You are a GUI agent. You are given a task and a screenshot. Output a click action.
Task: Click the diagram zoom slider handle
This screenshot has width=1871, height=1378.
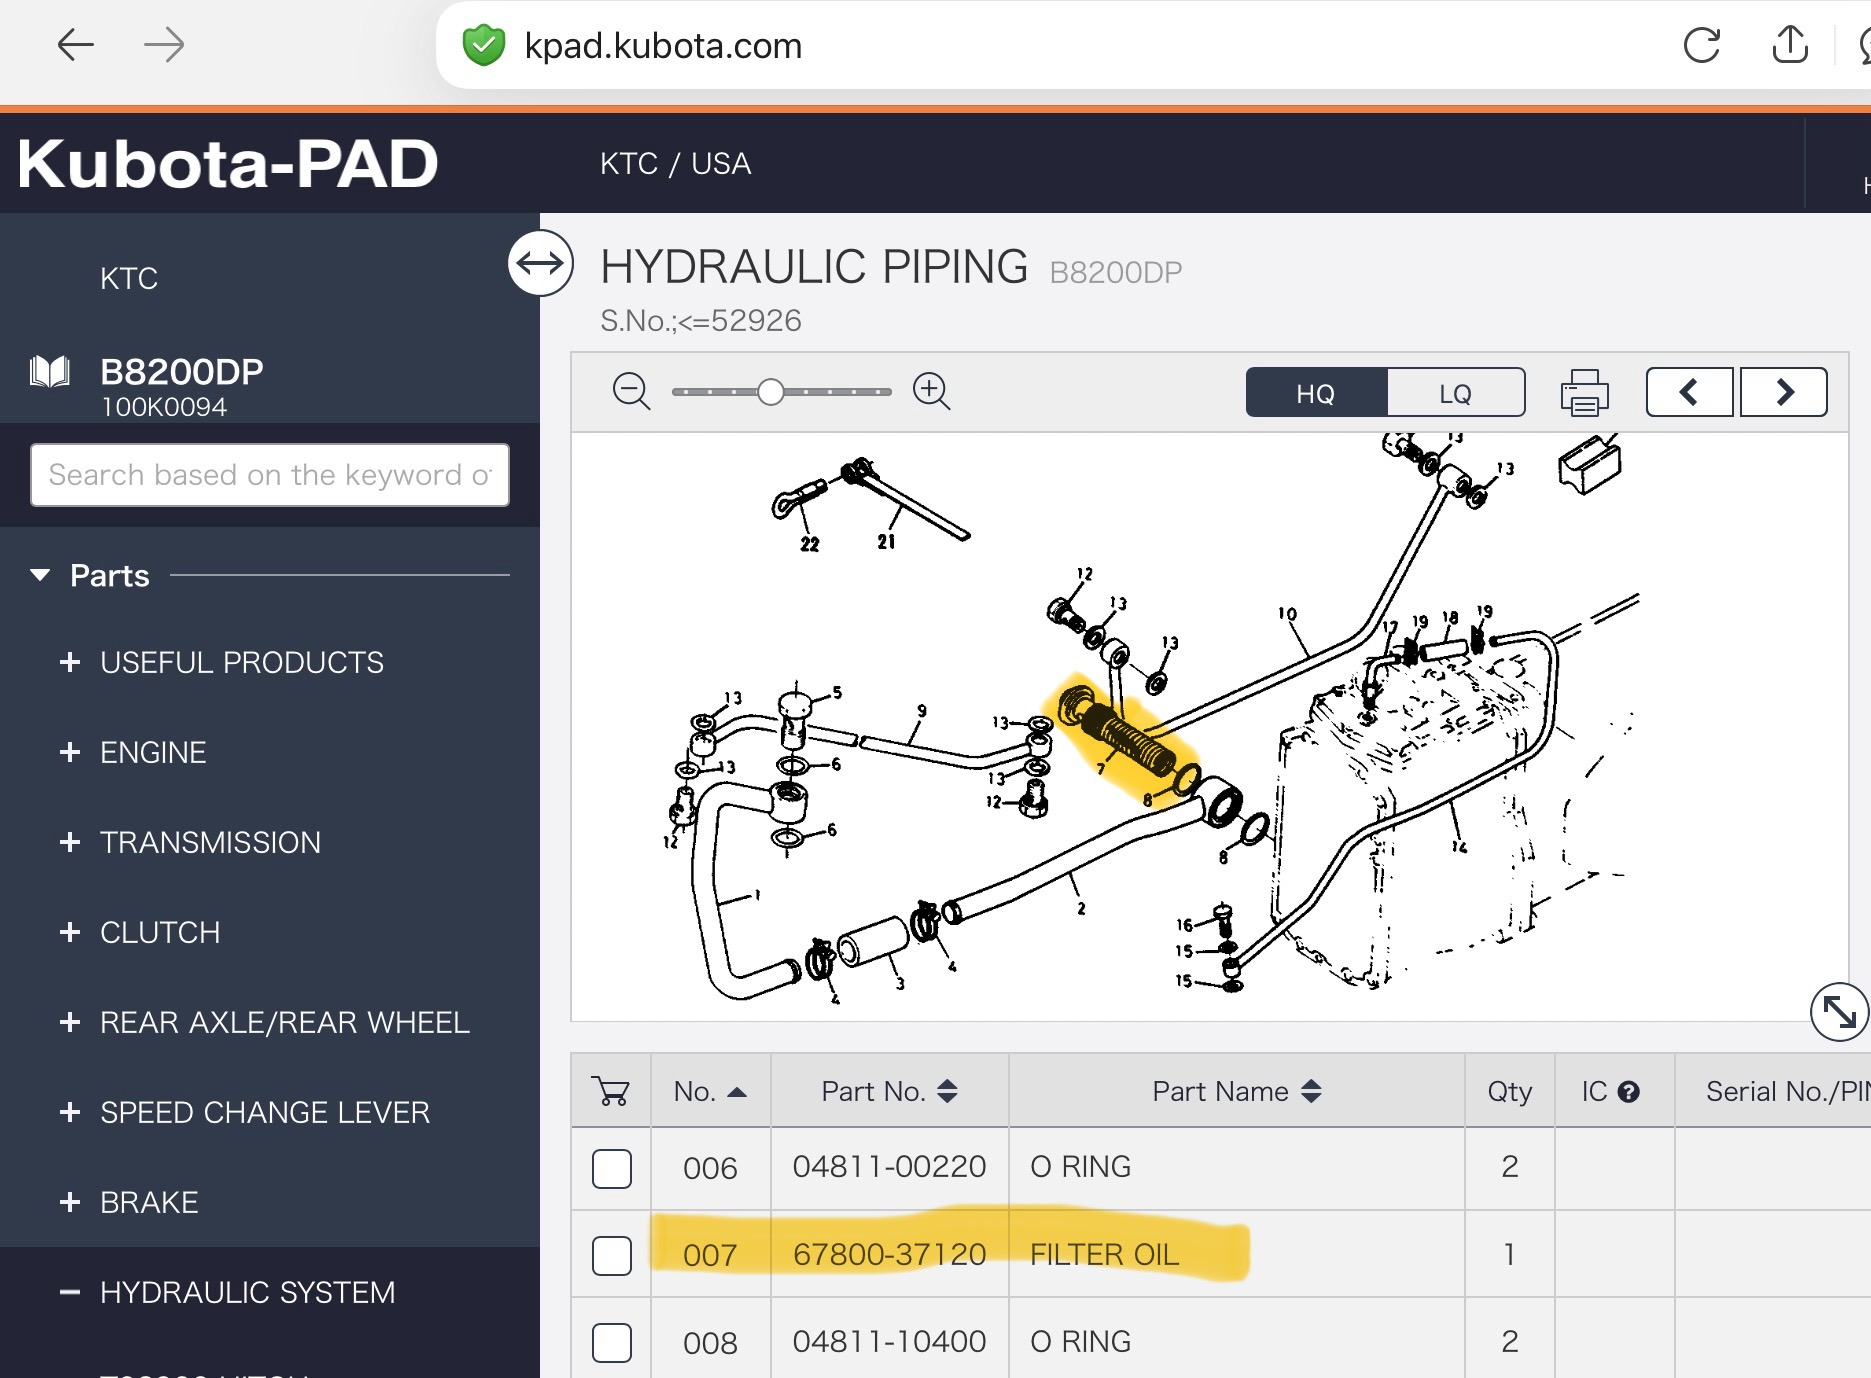(x=770, y=392)
